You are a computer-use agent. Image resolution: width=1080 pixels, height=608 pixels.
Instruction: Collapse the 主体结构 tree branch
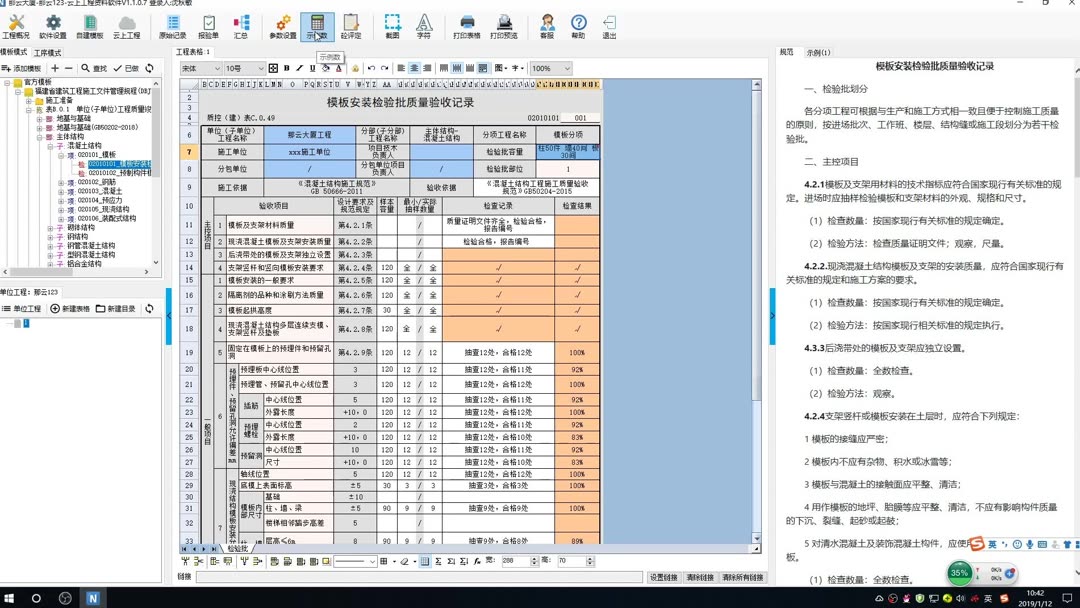38,137
